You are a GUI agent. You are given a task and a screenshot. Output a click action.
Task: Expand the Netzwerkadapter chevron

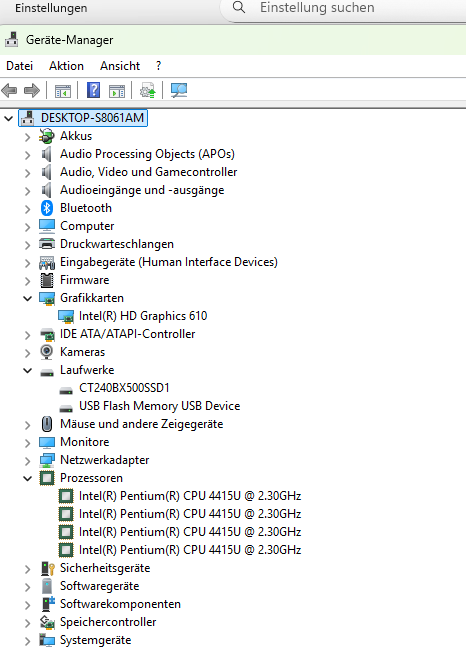point(27,461)
